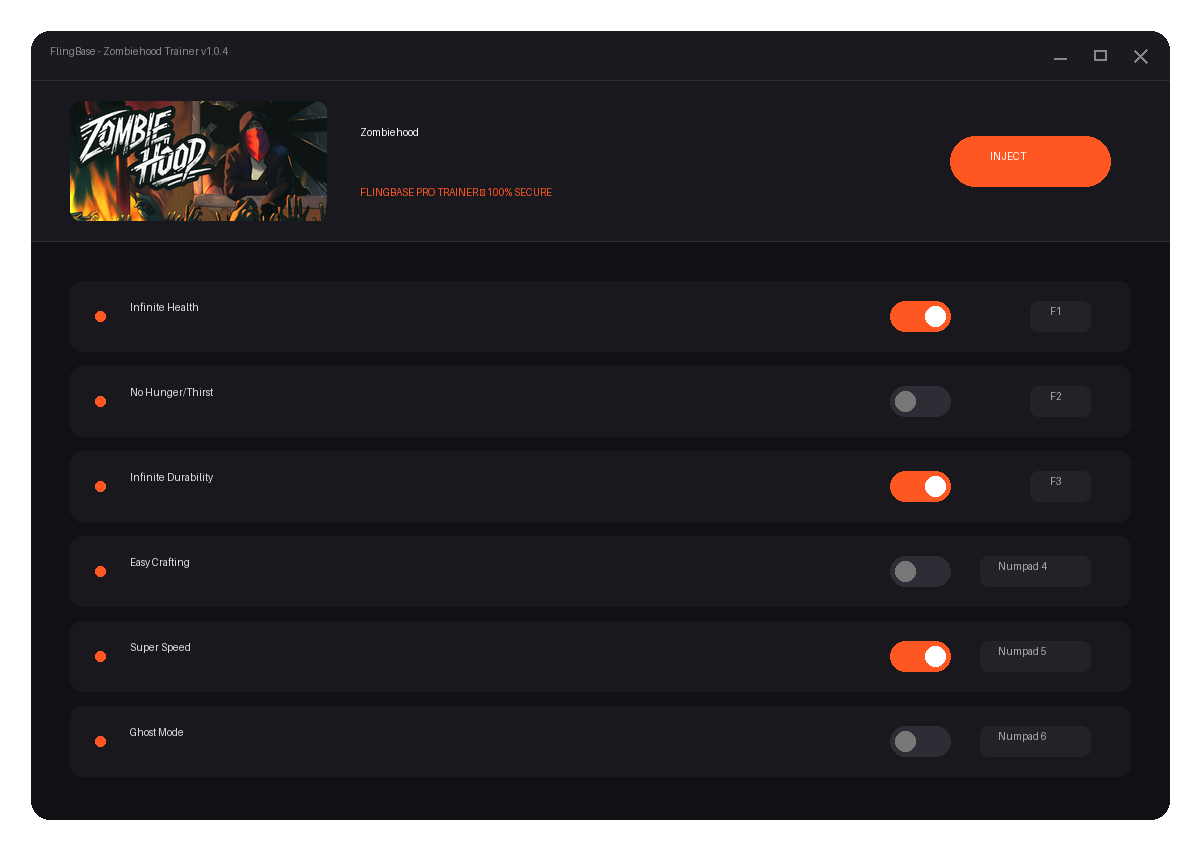Screen dimensions: 1200x850
Task: Click the indicator dot for Easy Crafting
Action: pos(100,571)
